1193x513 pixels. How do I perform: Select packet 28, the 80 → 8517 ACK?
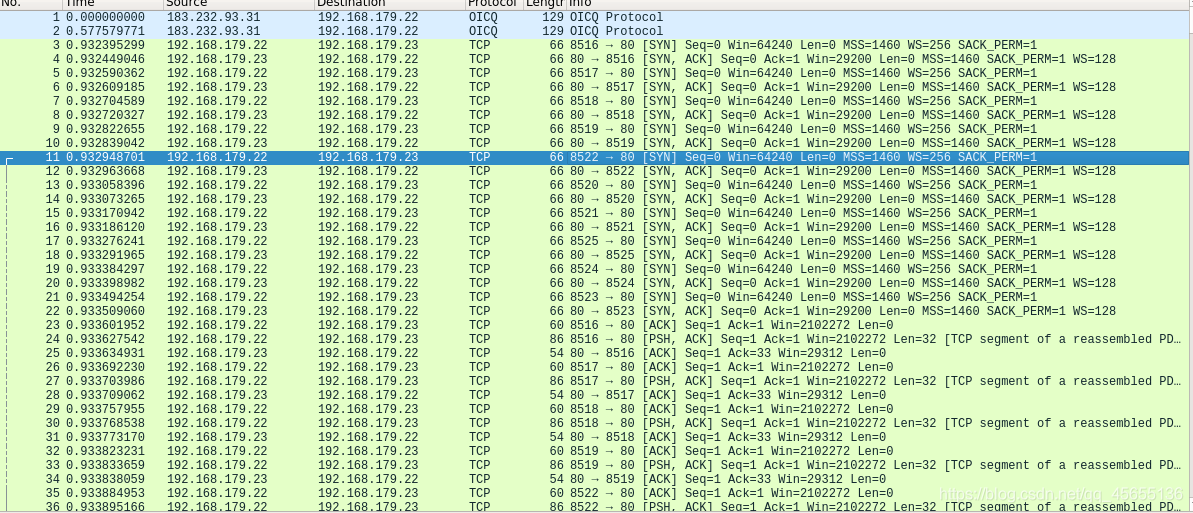tap(596, 395)
